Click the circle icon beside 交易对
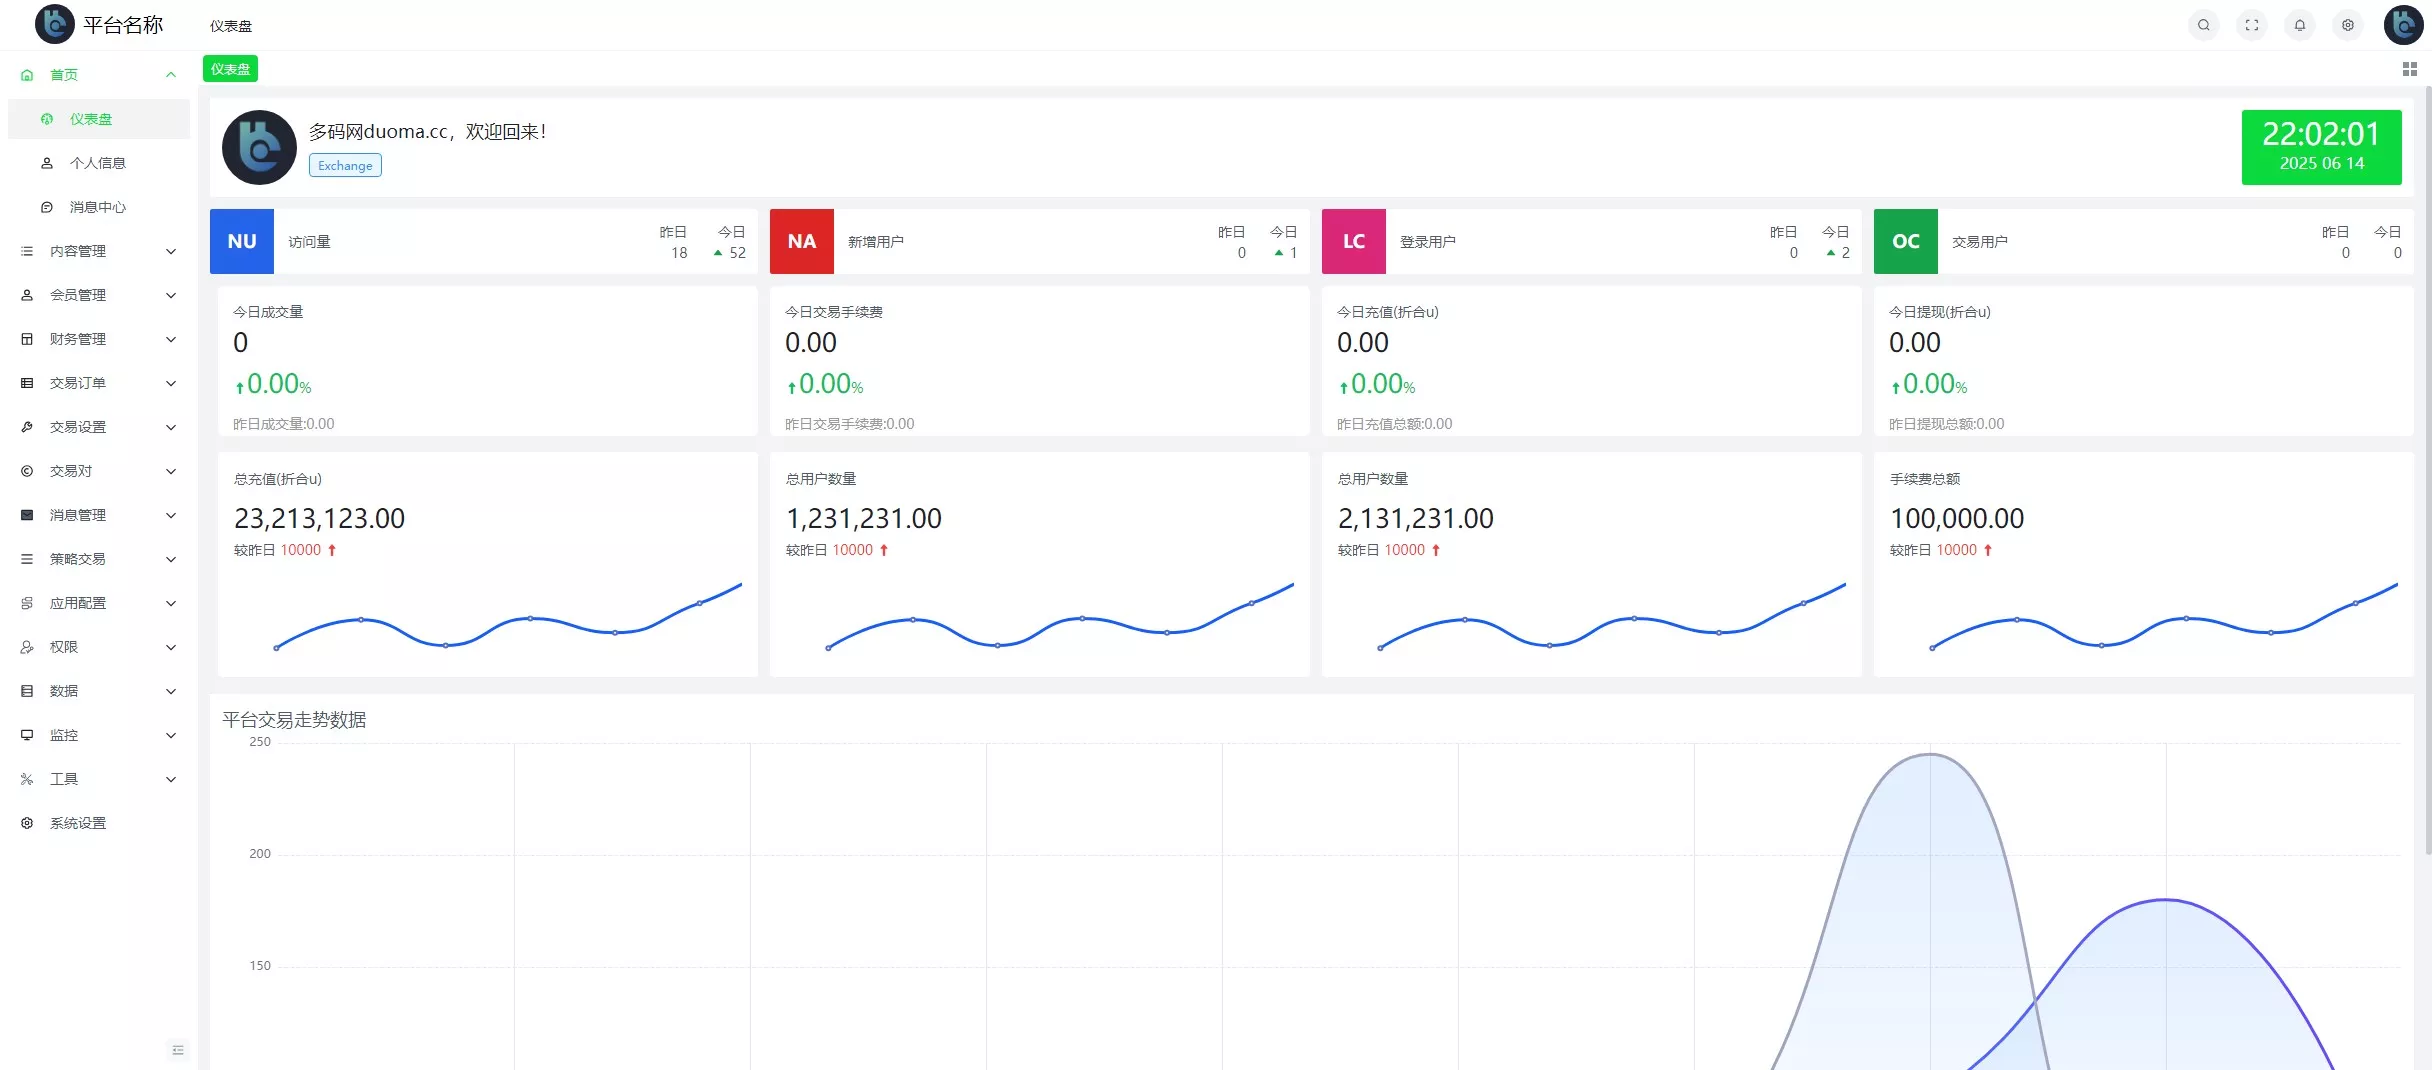The height and width of the screenshot is (1070, 2432). pyautogui.click(x=27, y=471)
